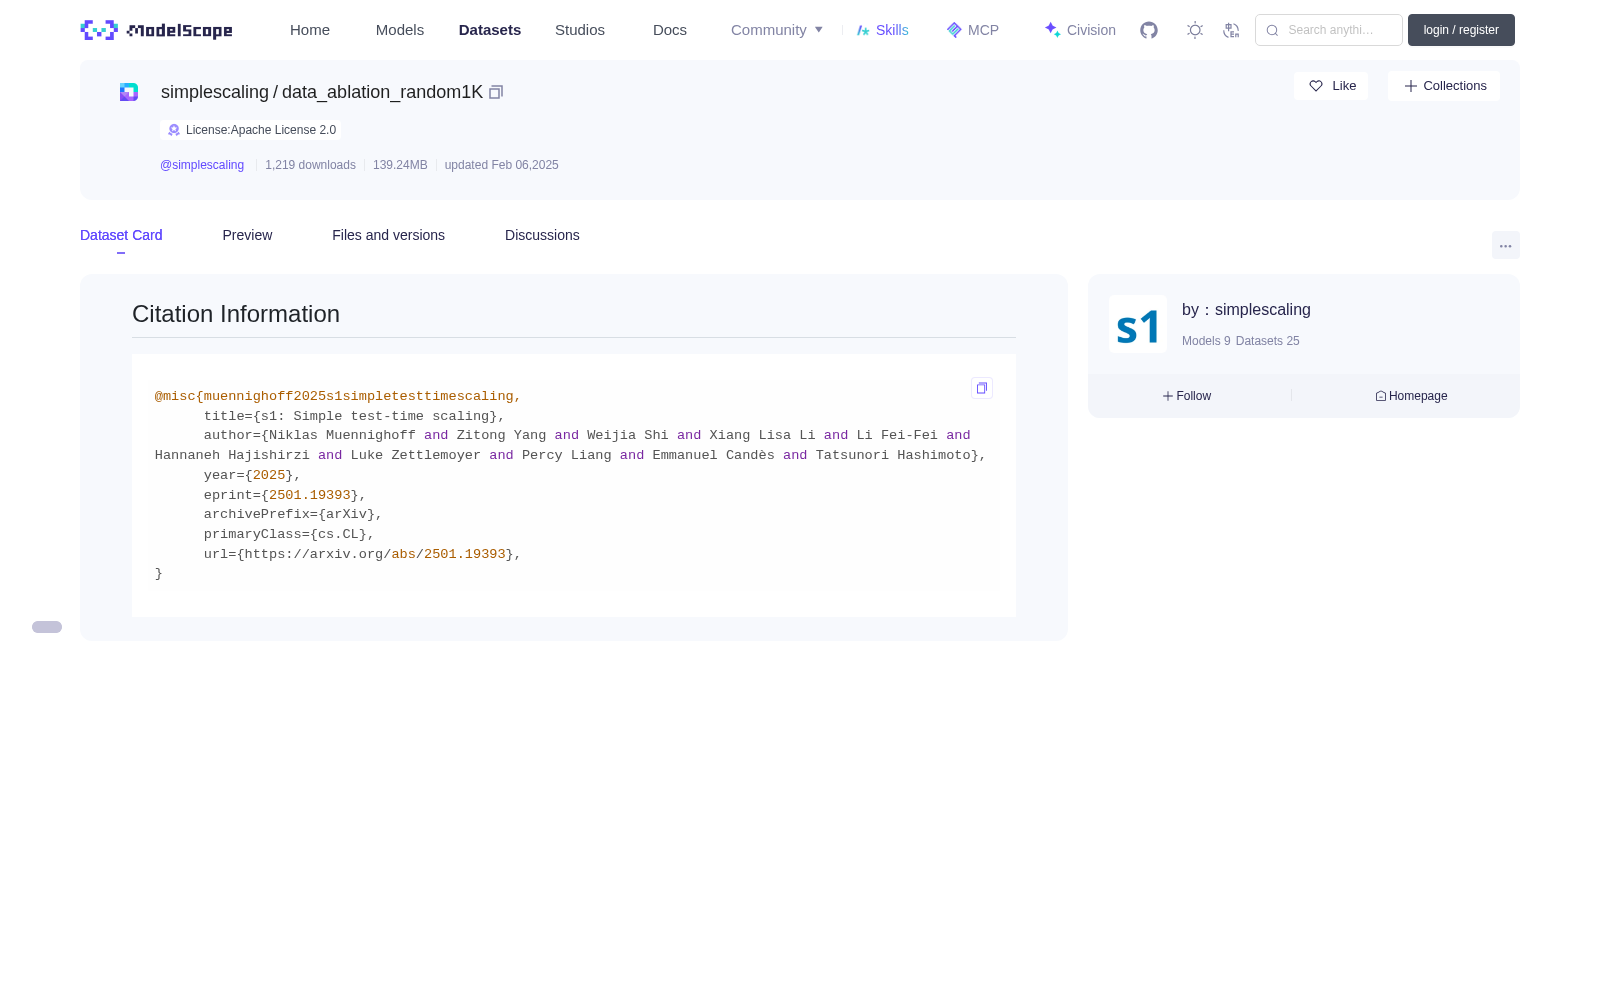Open the Skills nav item
This screenshot has height=1000, width=1600.
tap(882, 30)
